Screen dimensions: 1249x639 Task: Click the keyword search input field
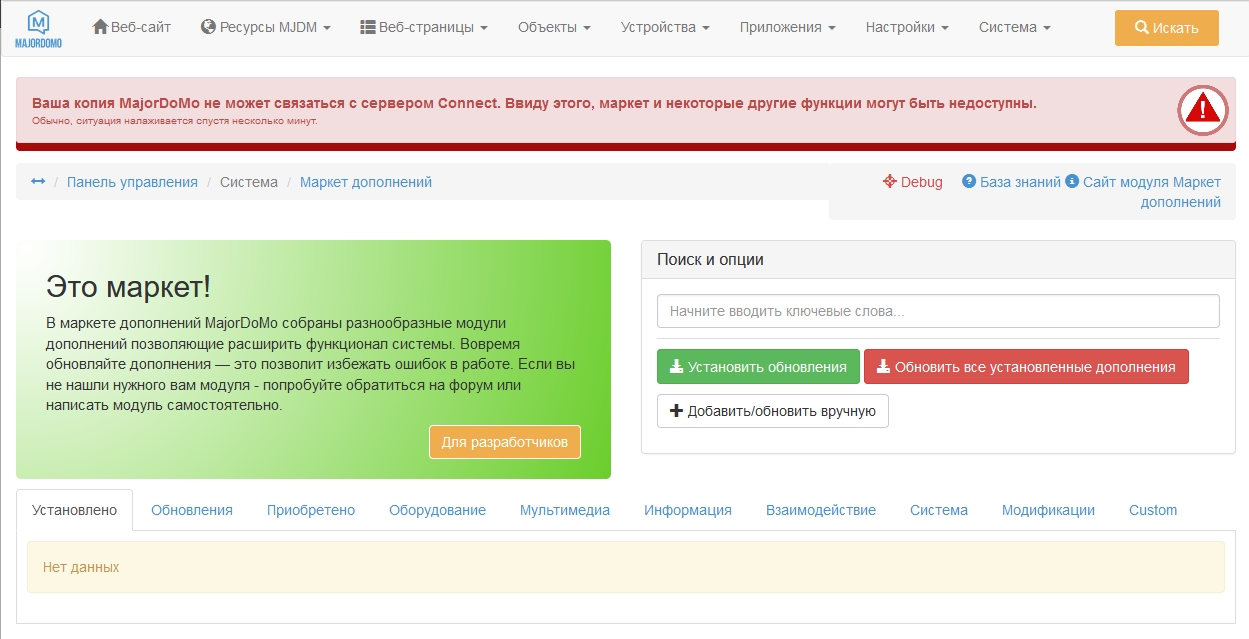[x=937, y=311]
